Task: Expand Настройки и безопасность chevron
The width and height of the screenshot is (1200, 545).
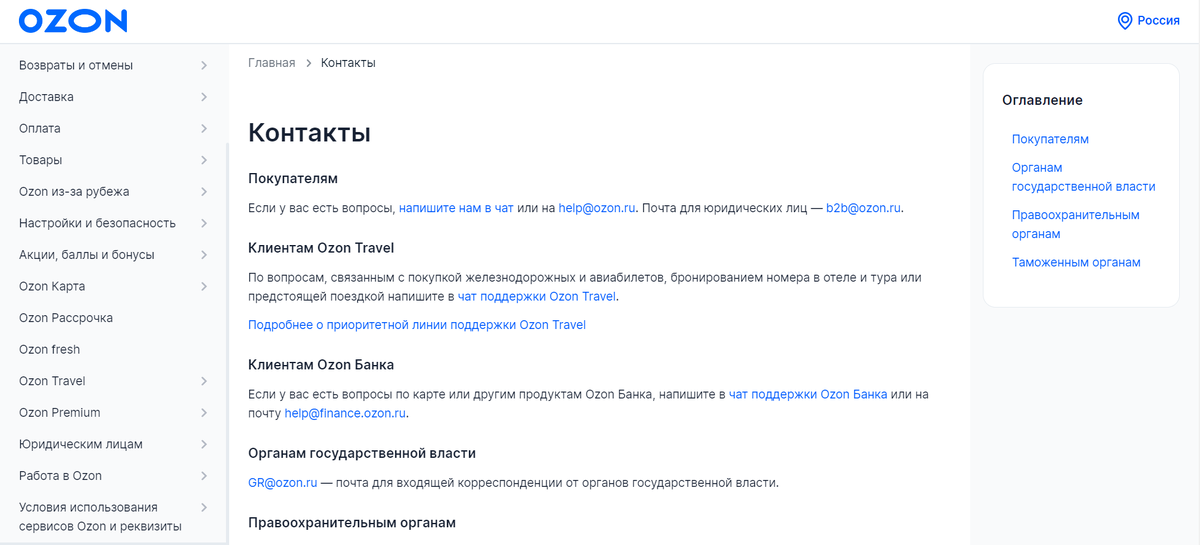Action: (204, 223)
